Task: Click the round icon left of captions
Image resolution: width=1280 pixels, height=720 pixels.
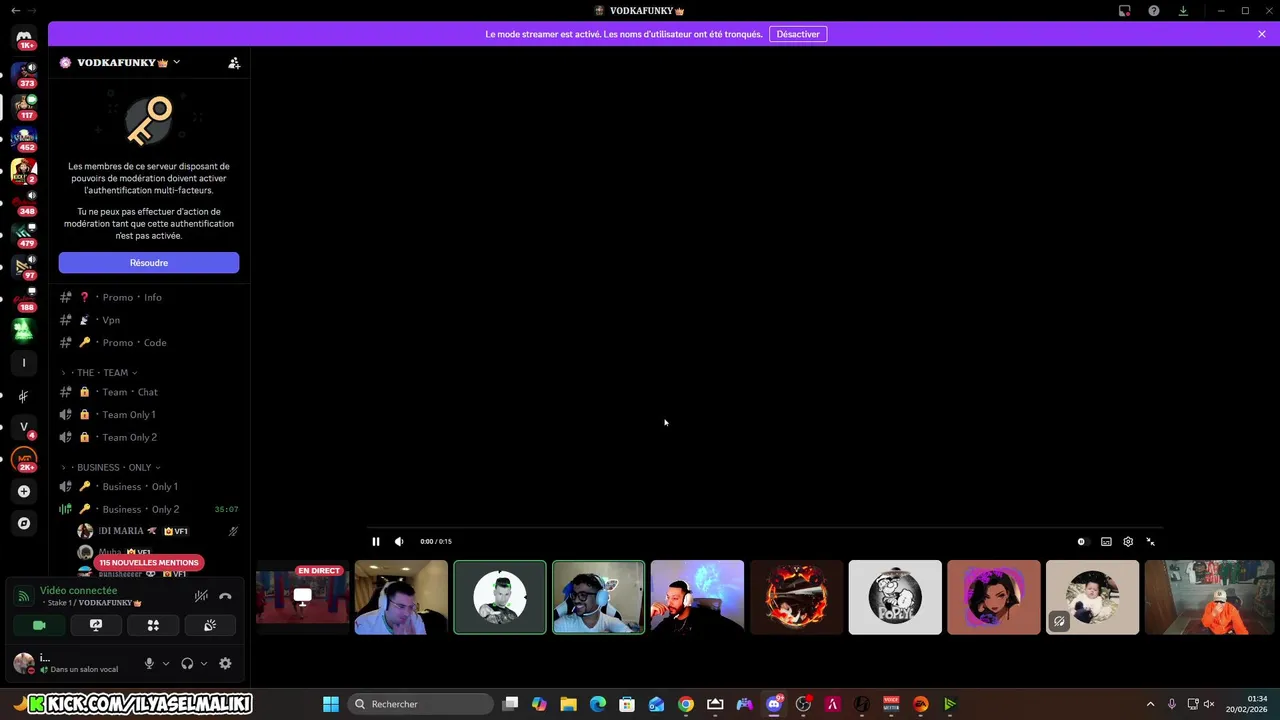Action: tap(1081, 541)
